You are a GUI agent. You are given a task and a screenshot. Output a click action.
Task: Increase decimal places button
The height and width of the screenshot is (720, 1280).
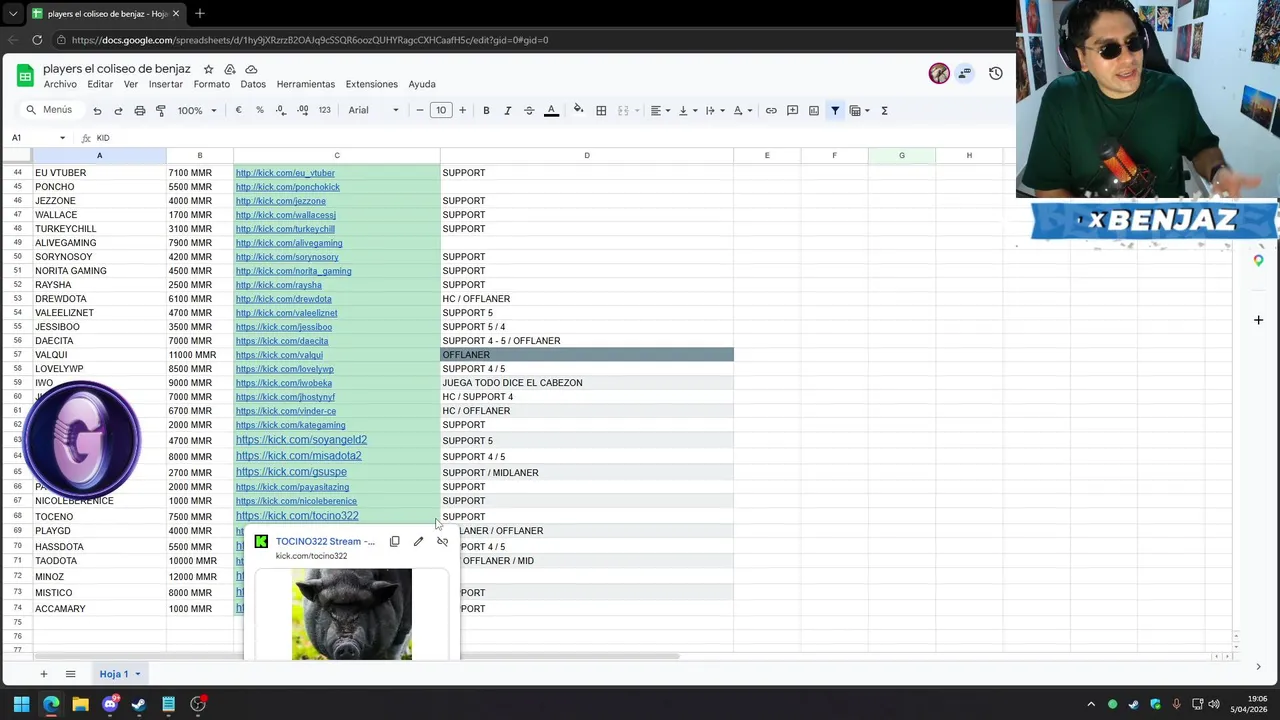(x=303, y=110)
